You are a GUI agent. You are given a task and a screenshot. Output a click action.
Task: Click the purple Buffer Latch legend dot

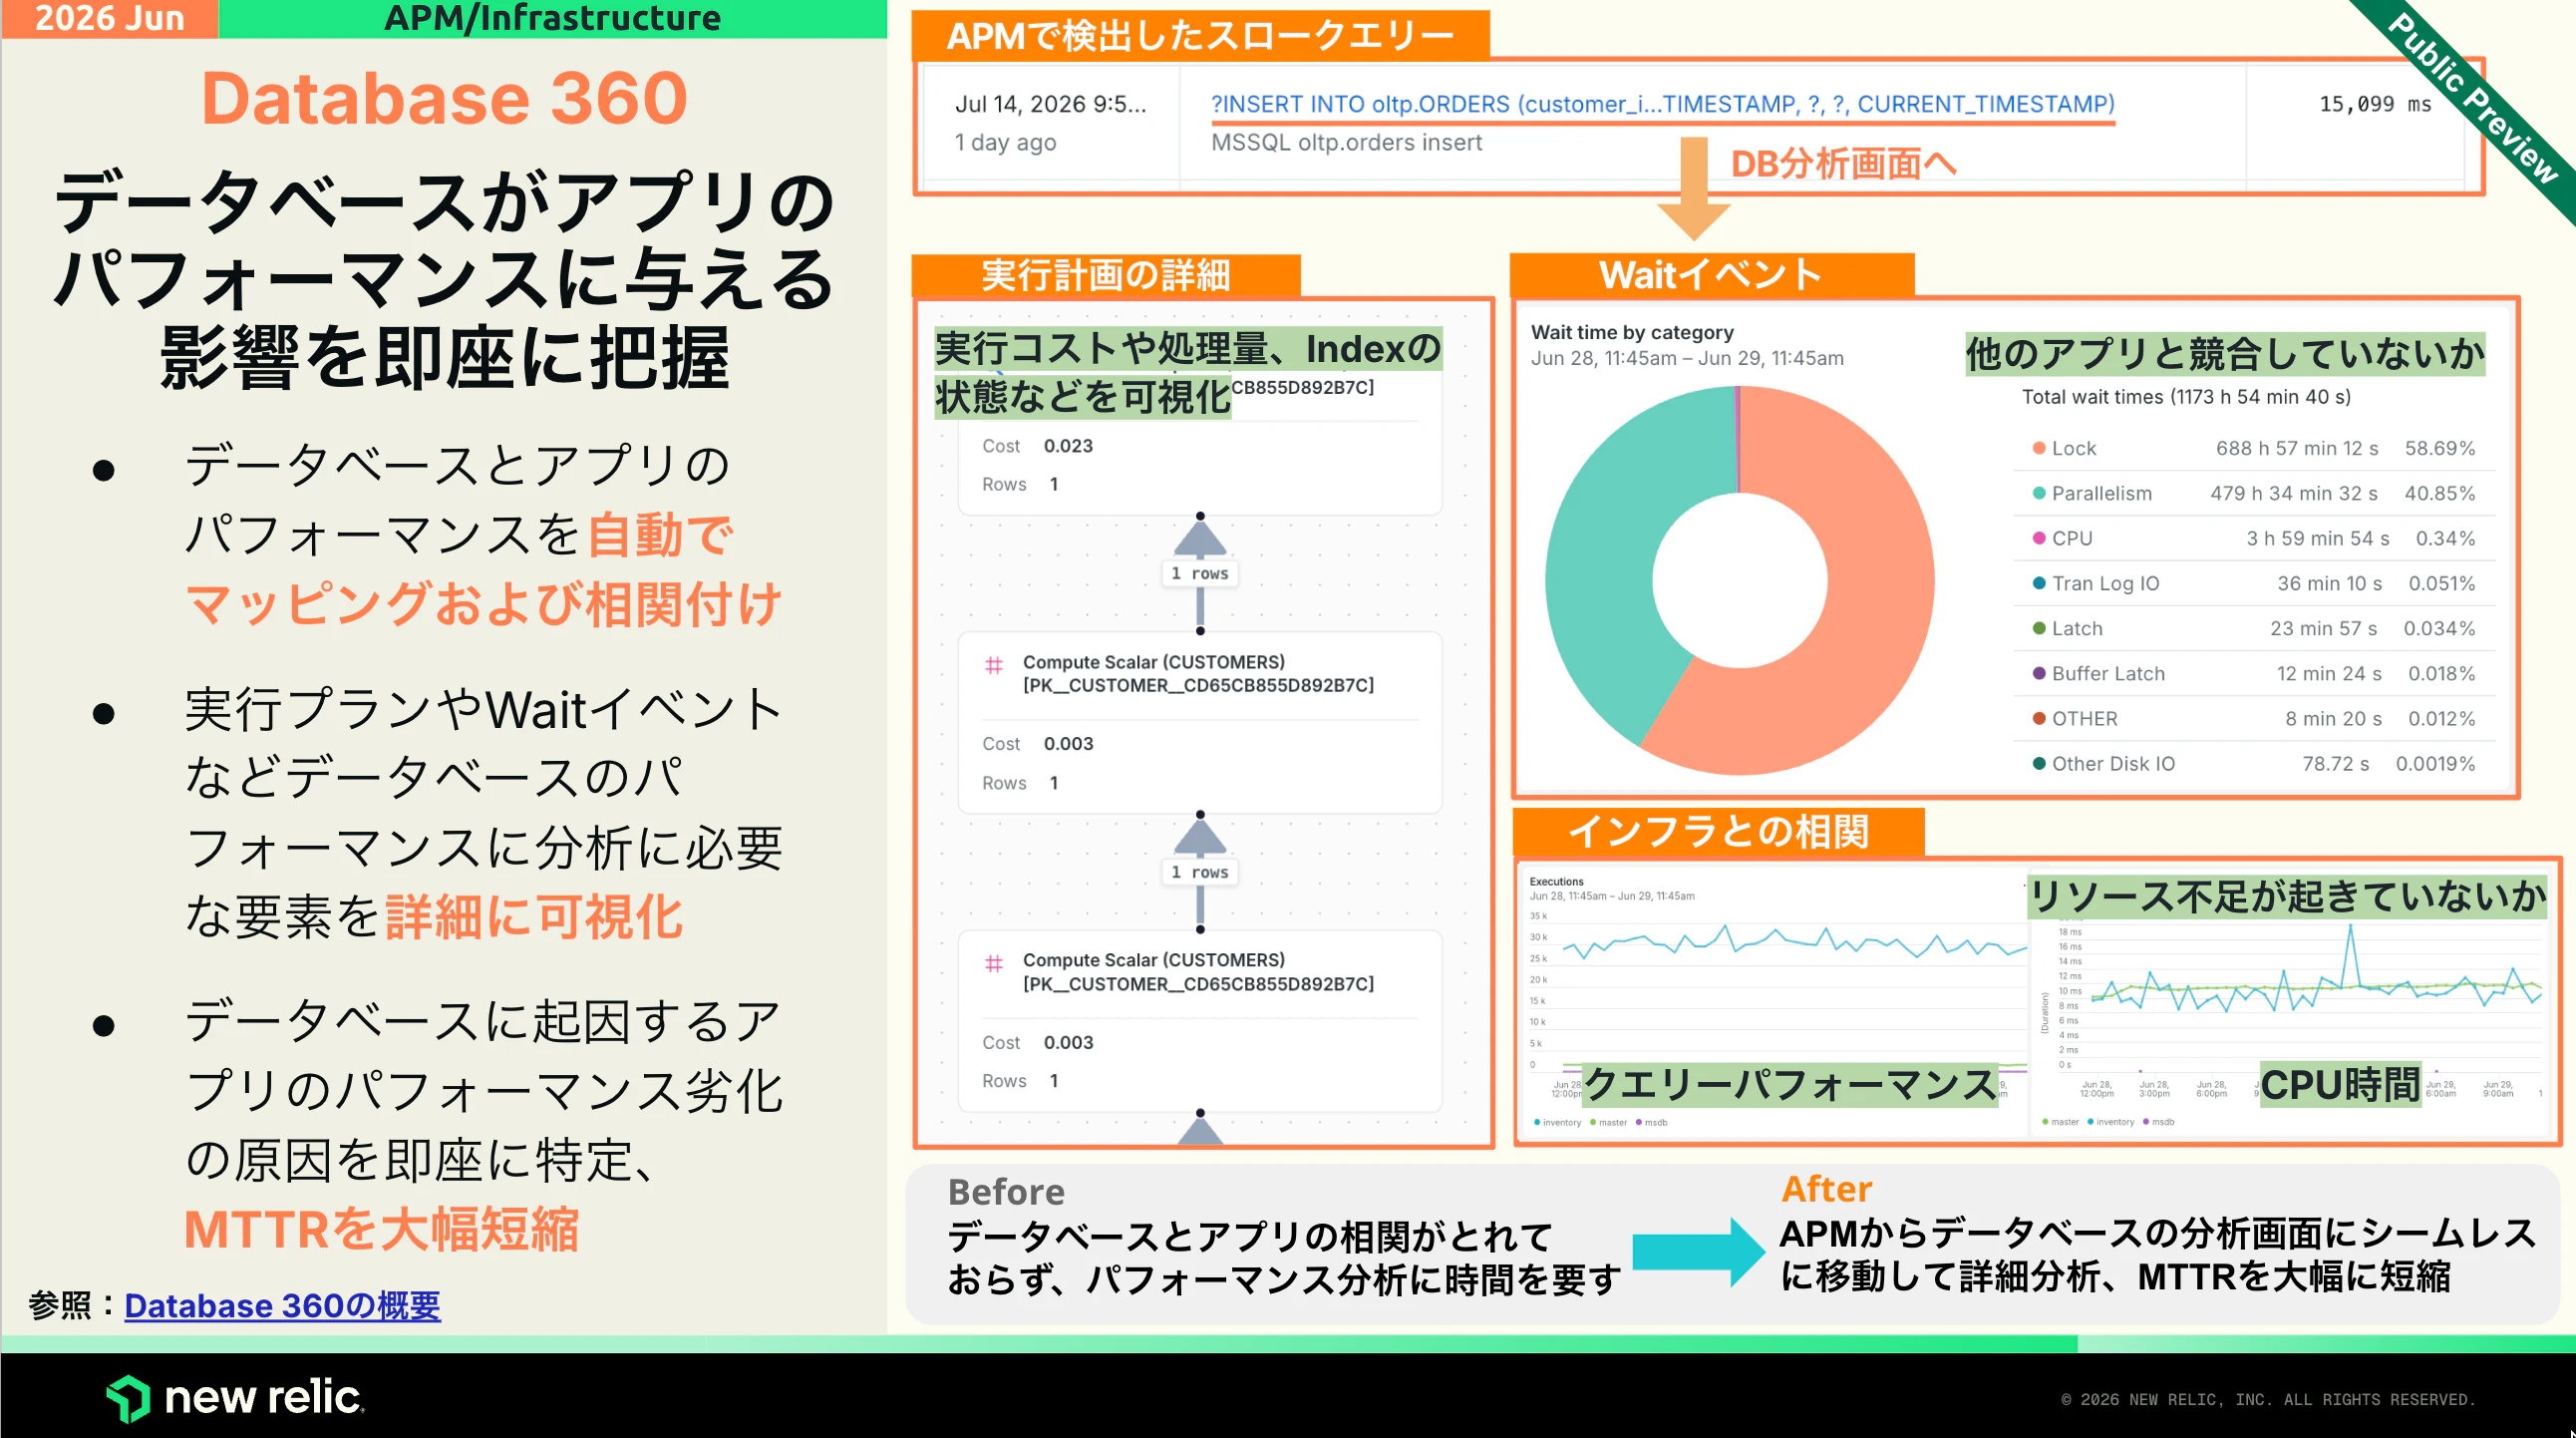[x=2039, y=673]
